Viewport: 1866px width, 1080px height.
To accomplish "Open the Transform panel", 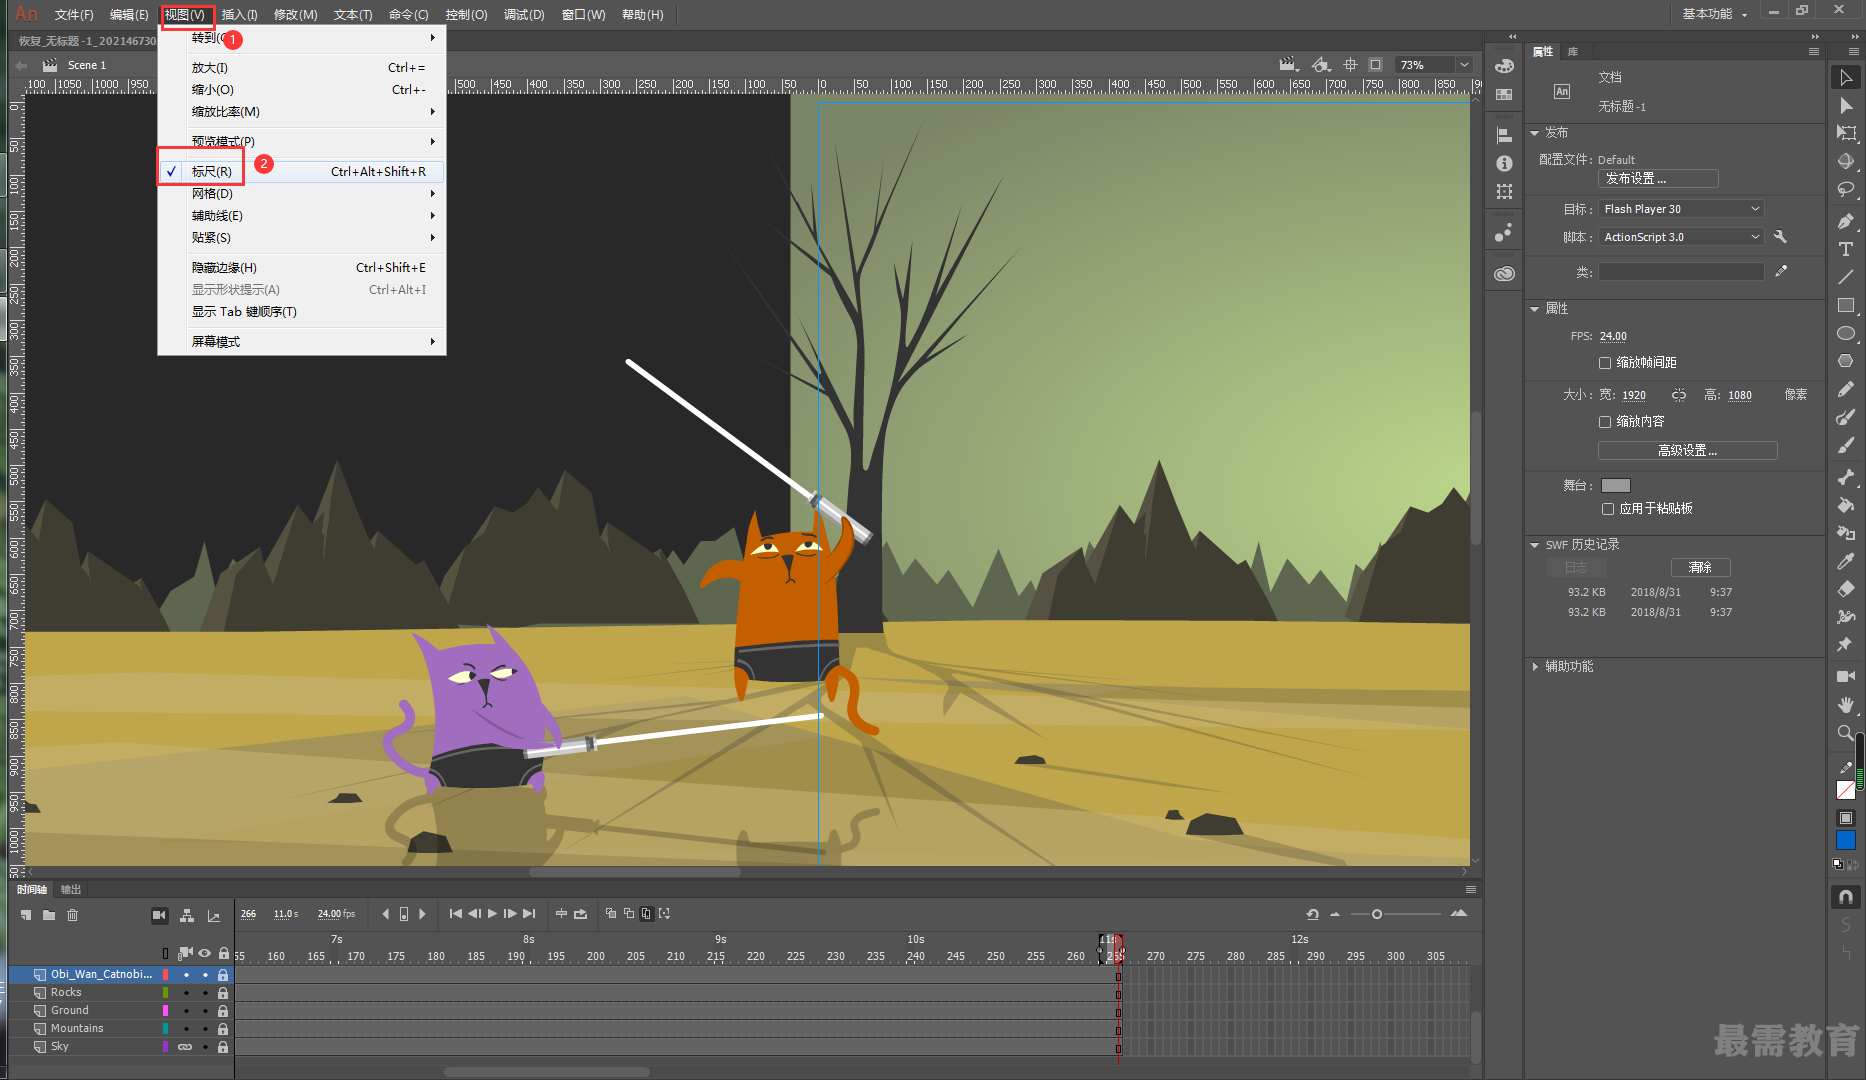I will click(1504, 191).
